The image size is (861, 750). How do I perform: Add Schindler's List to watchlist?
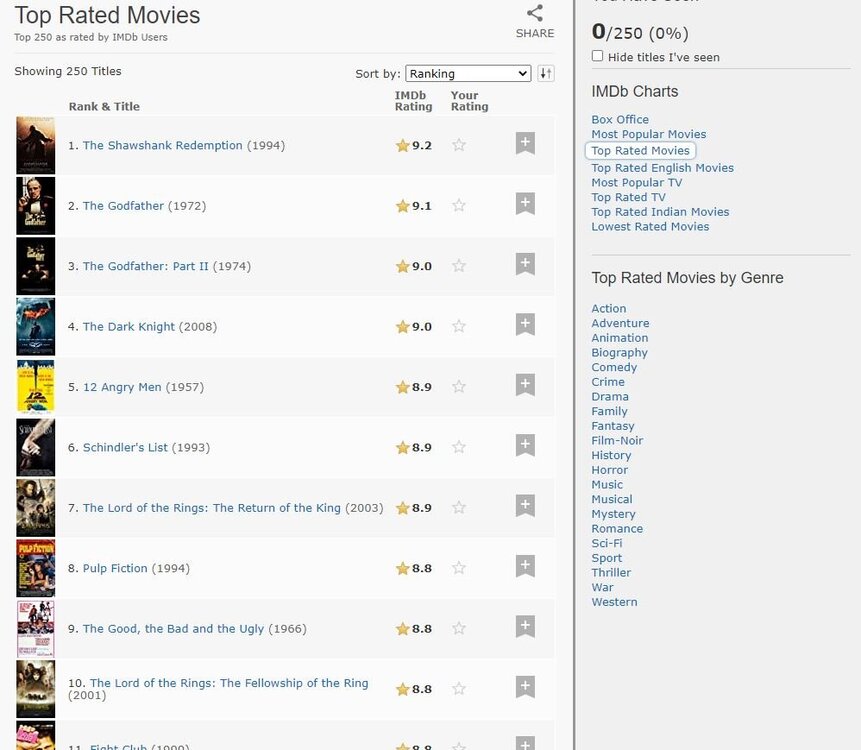[x=525, y=446]
